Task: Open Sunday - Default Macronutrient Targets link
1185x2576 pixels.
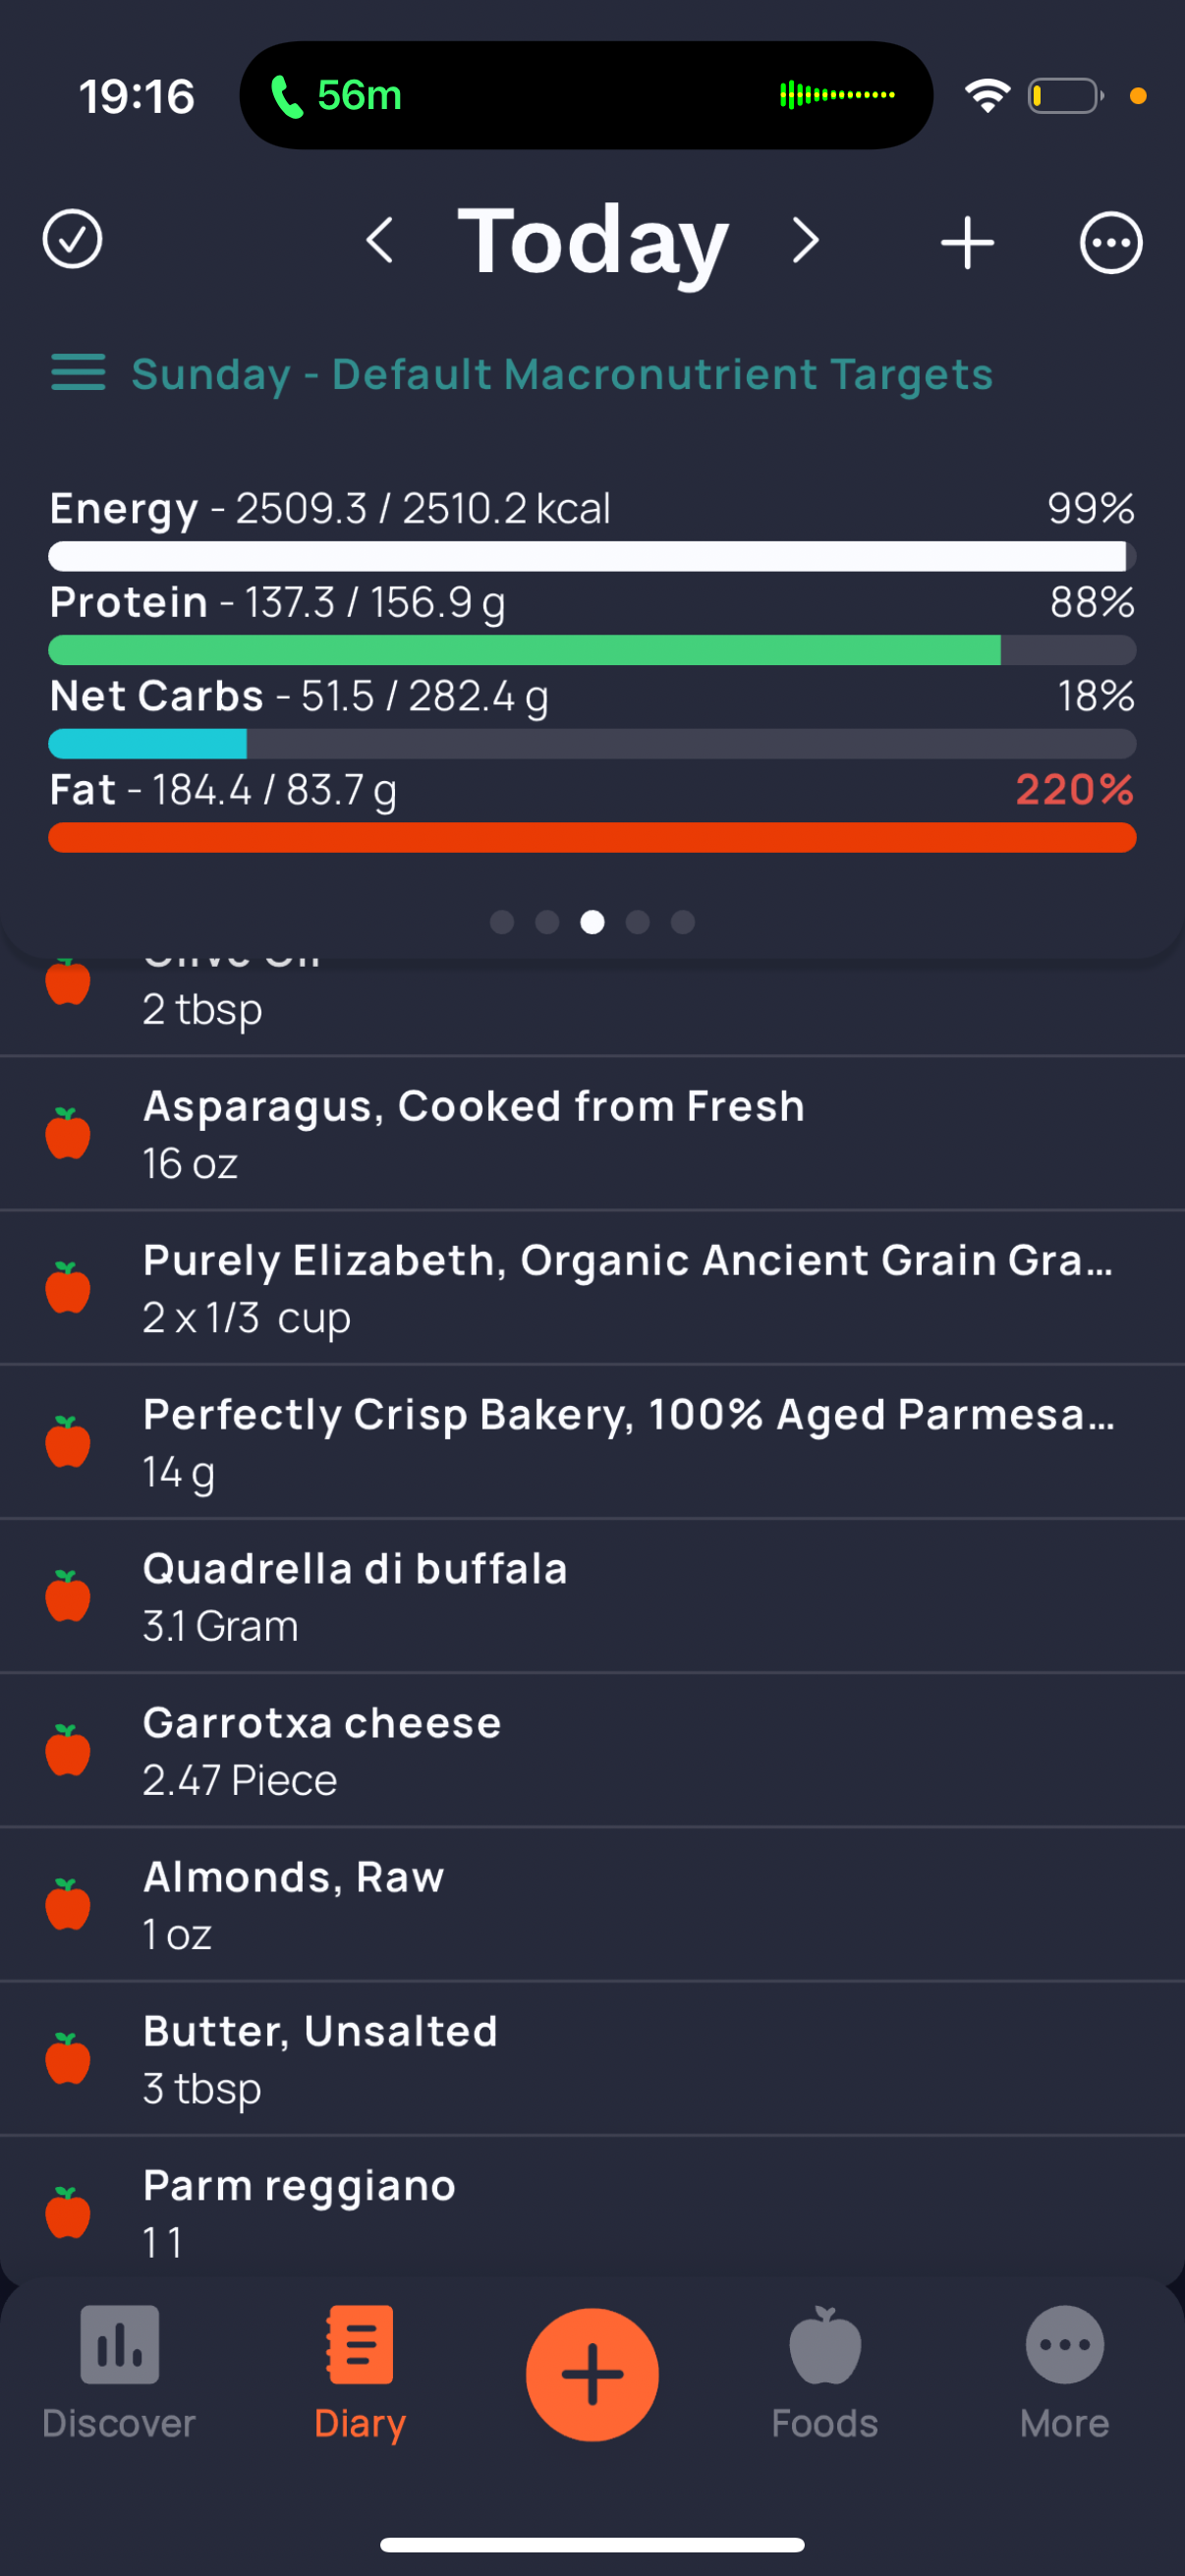Action: [x=562, y=374]
